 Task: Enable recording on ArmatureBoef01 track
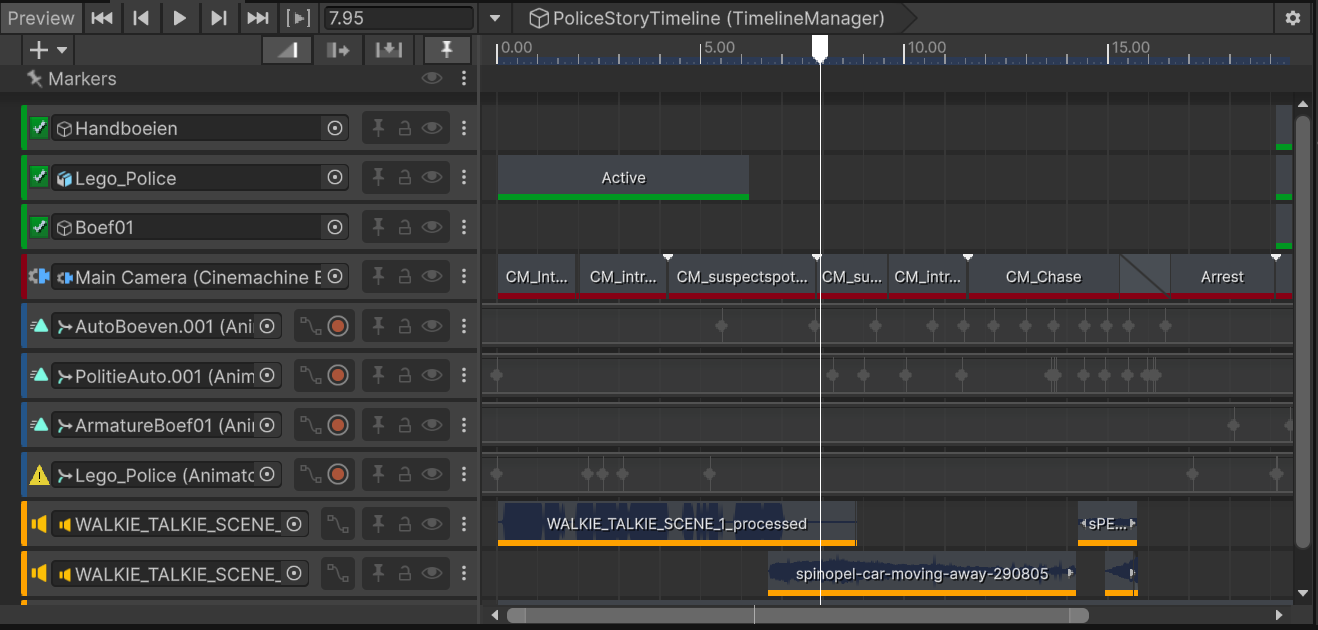(338, 425)
